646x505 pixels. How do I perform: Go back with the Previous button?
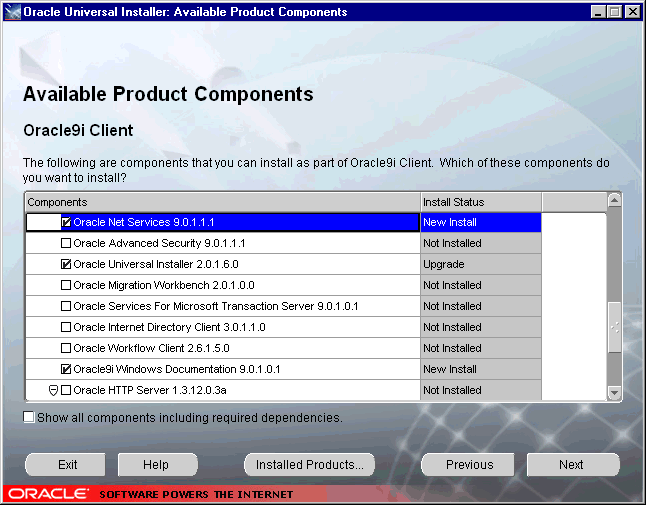[468, 465]
